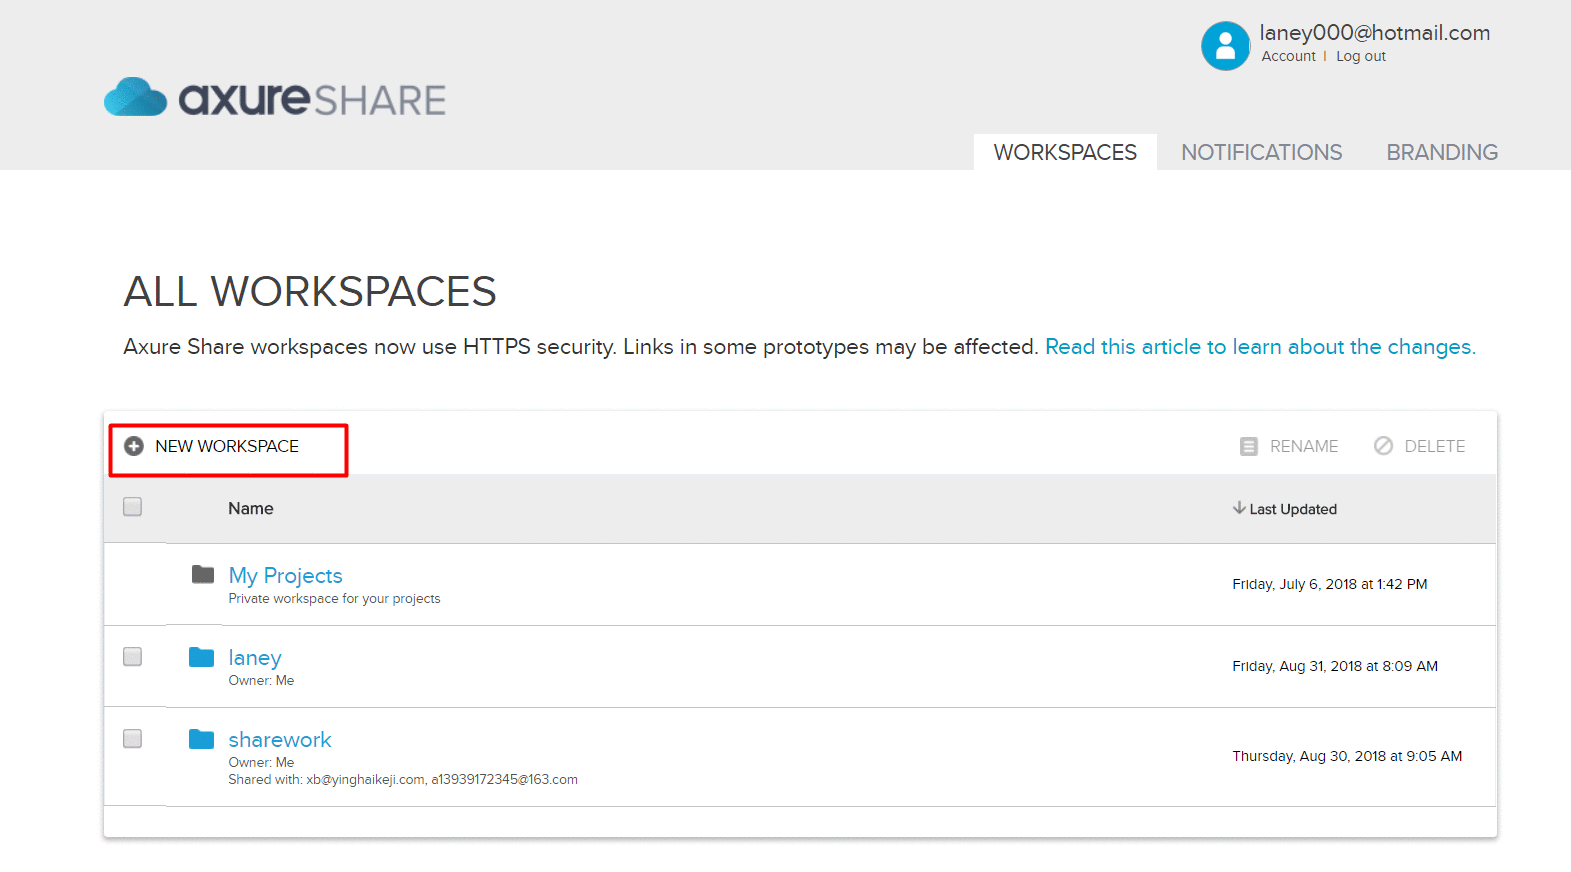This screenshot has height=872, width=1571.
Task: Click the Name column header
Action: [250, 508]
